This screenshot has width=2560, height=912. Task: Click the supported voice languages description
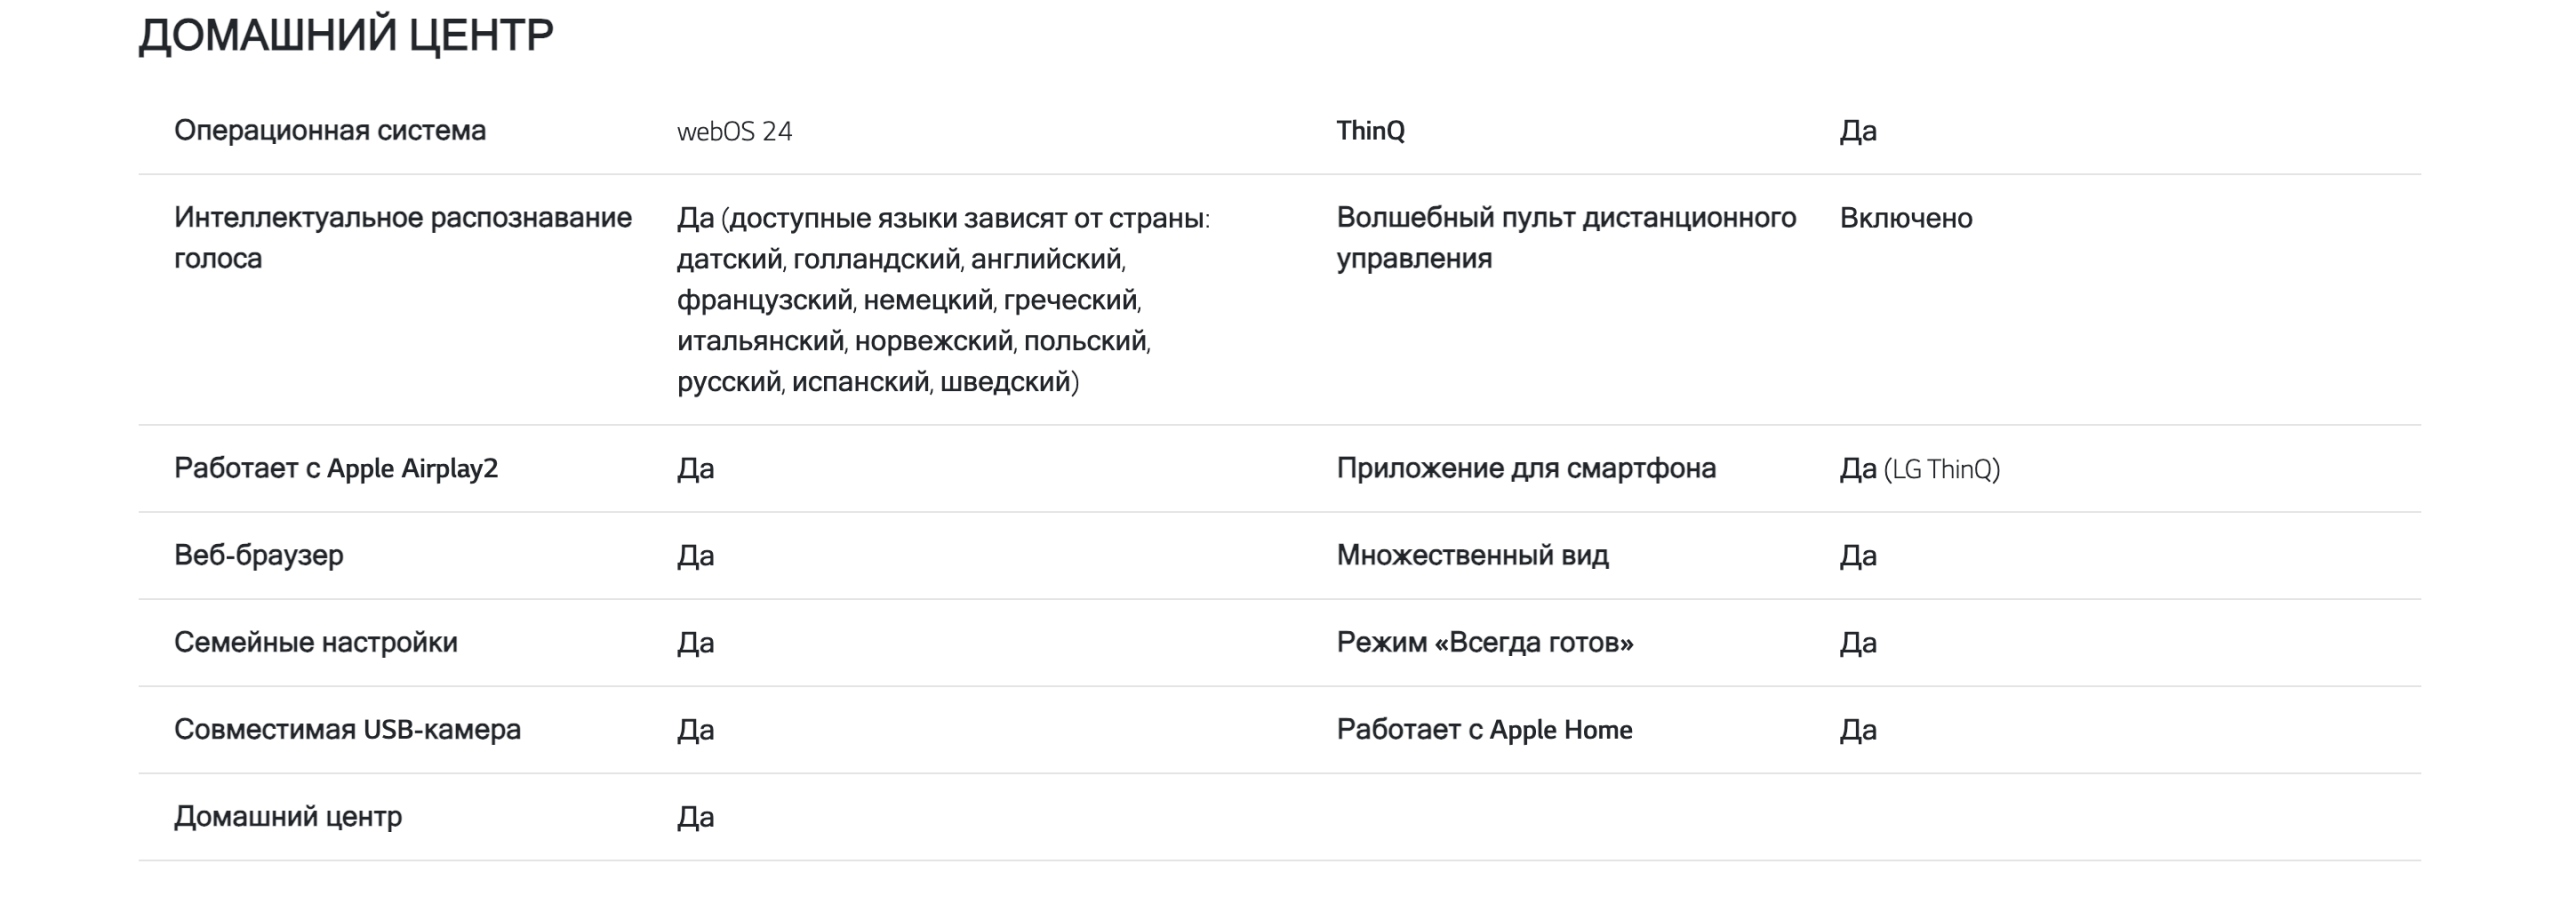click(x=943, y=300)
